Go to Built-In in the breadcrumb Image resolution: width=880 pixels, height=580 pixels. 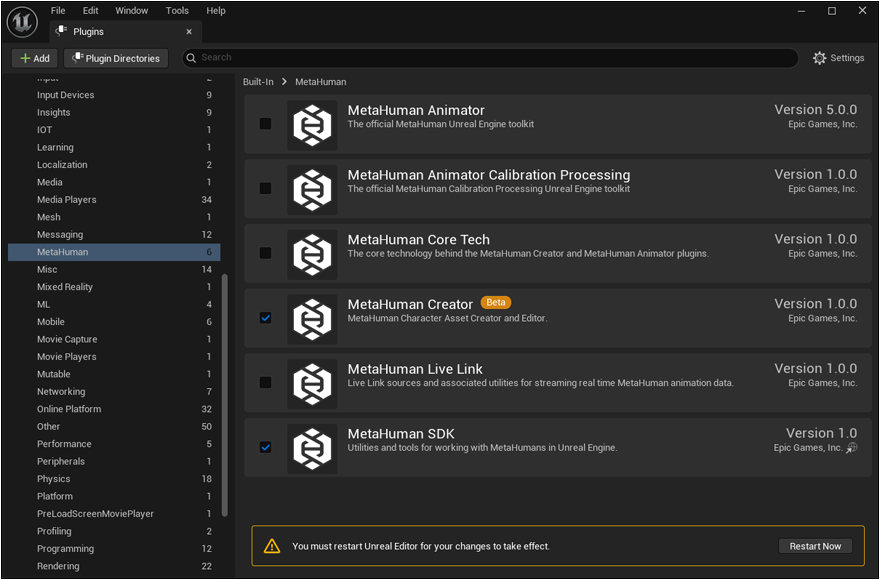coord(258,82)
